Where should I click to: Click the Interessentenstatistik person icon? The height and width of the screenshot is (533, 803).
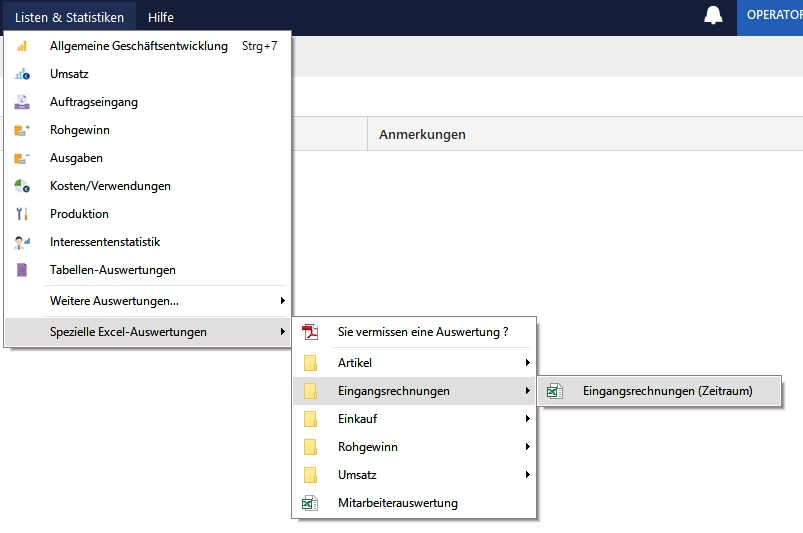(22, 242)
